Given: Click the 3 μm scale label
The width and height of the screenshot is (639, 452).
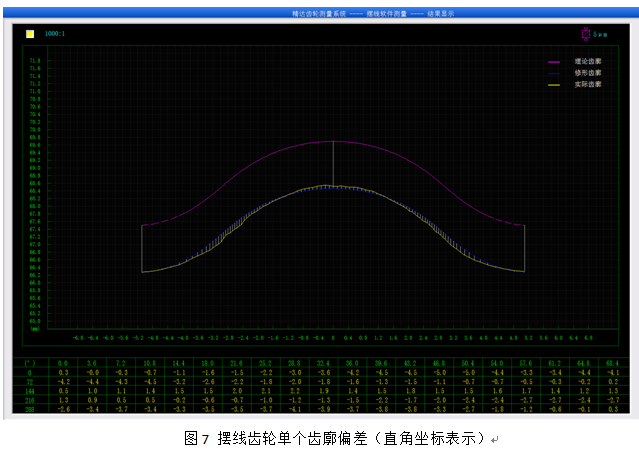Looking at the screenshot, I should [600, 34].
